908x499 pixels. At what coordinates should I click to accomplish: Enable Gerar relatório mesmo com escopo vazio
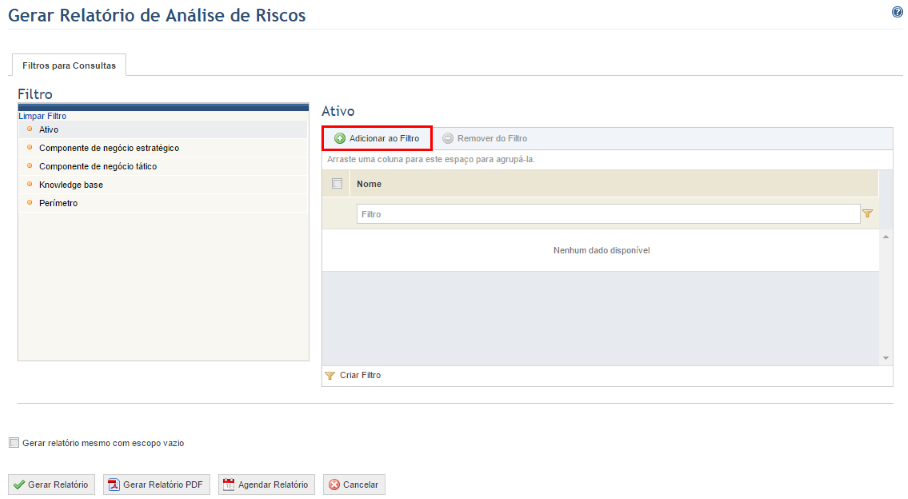14,442
